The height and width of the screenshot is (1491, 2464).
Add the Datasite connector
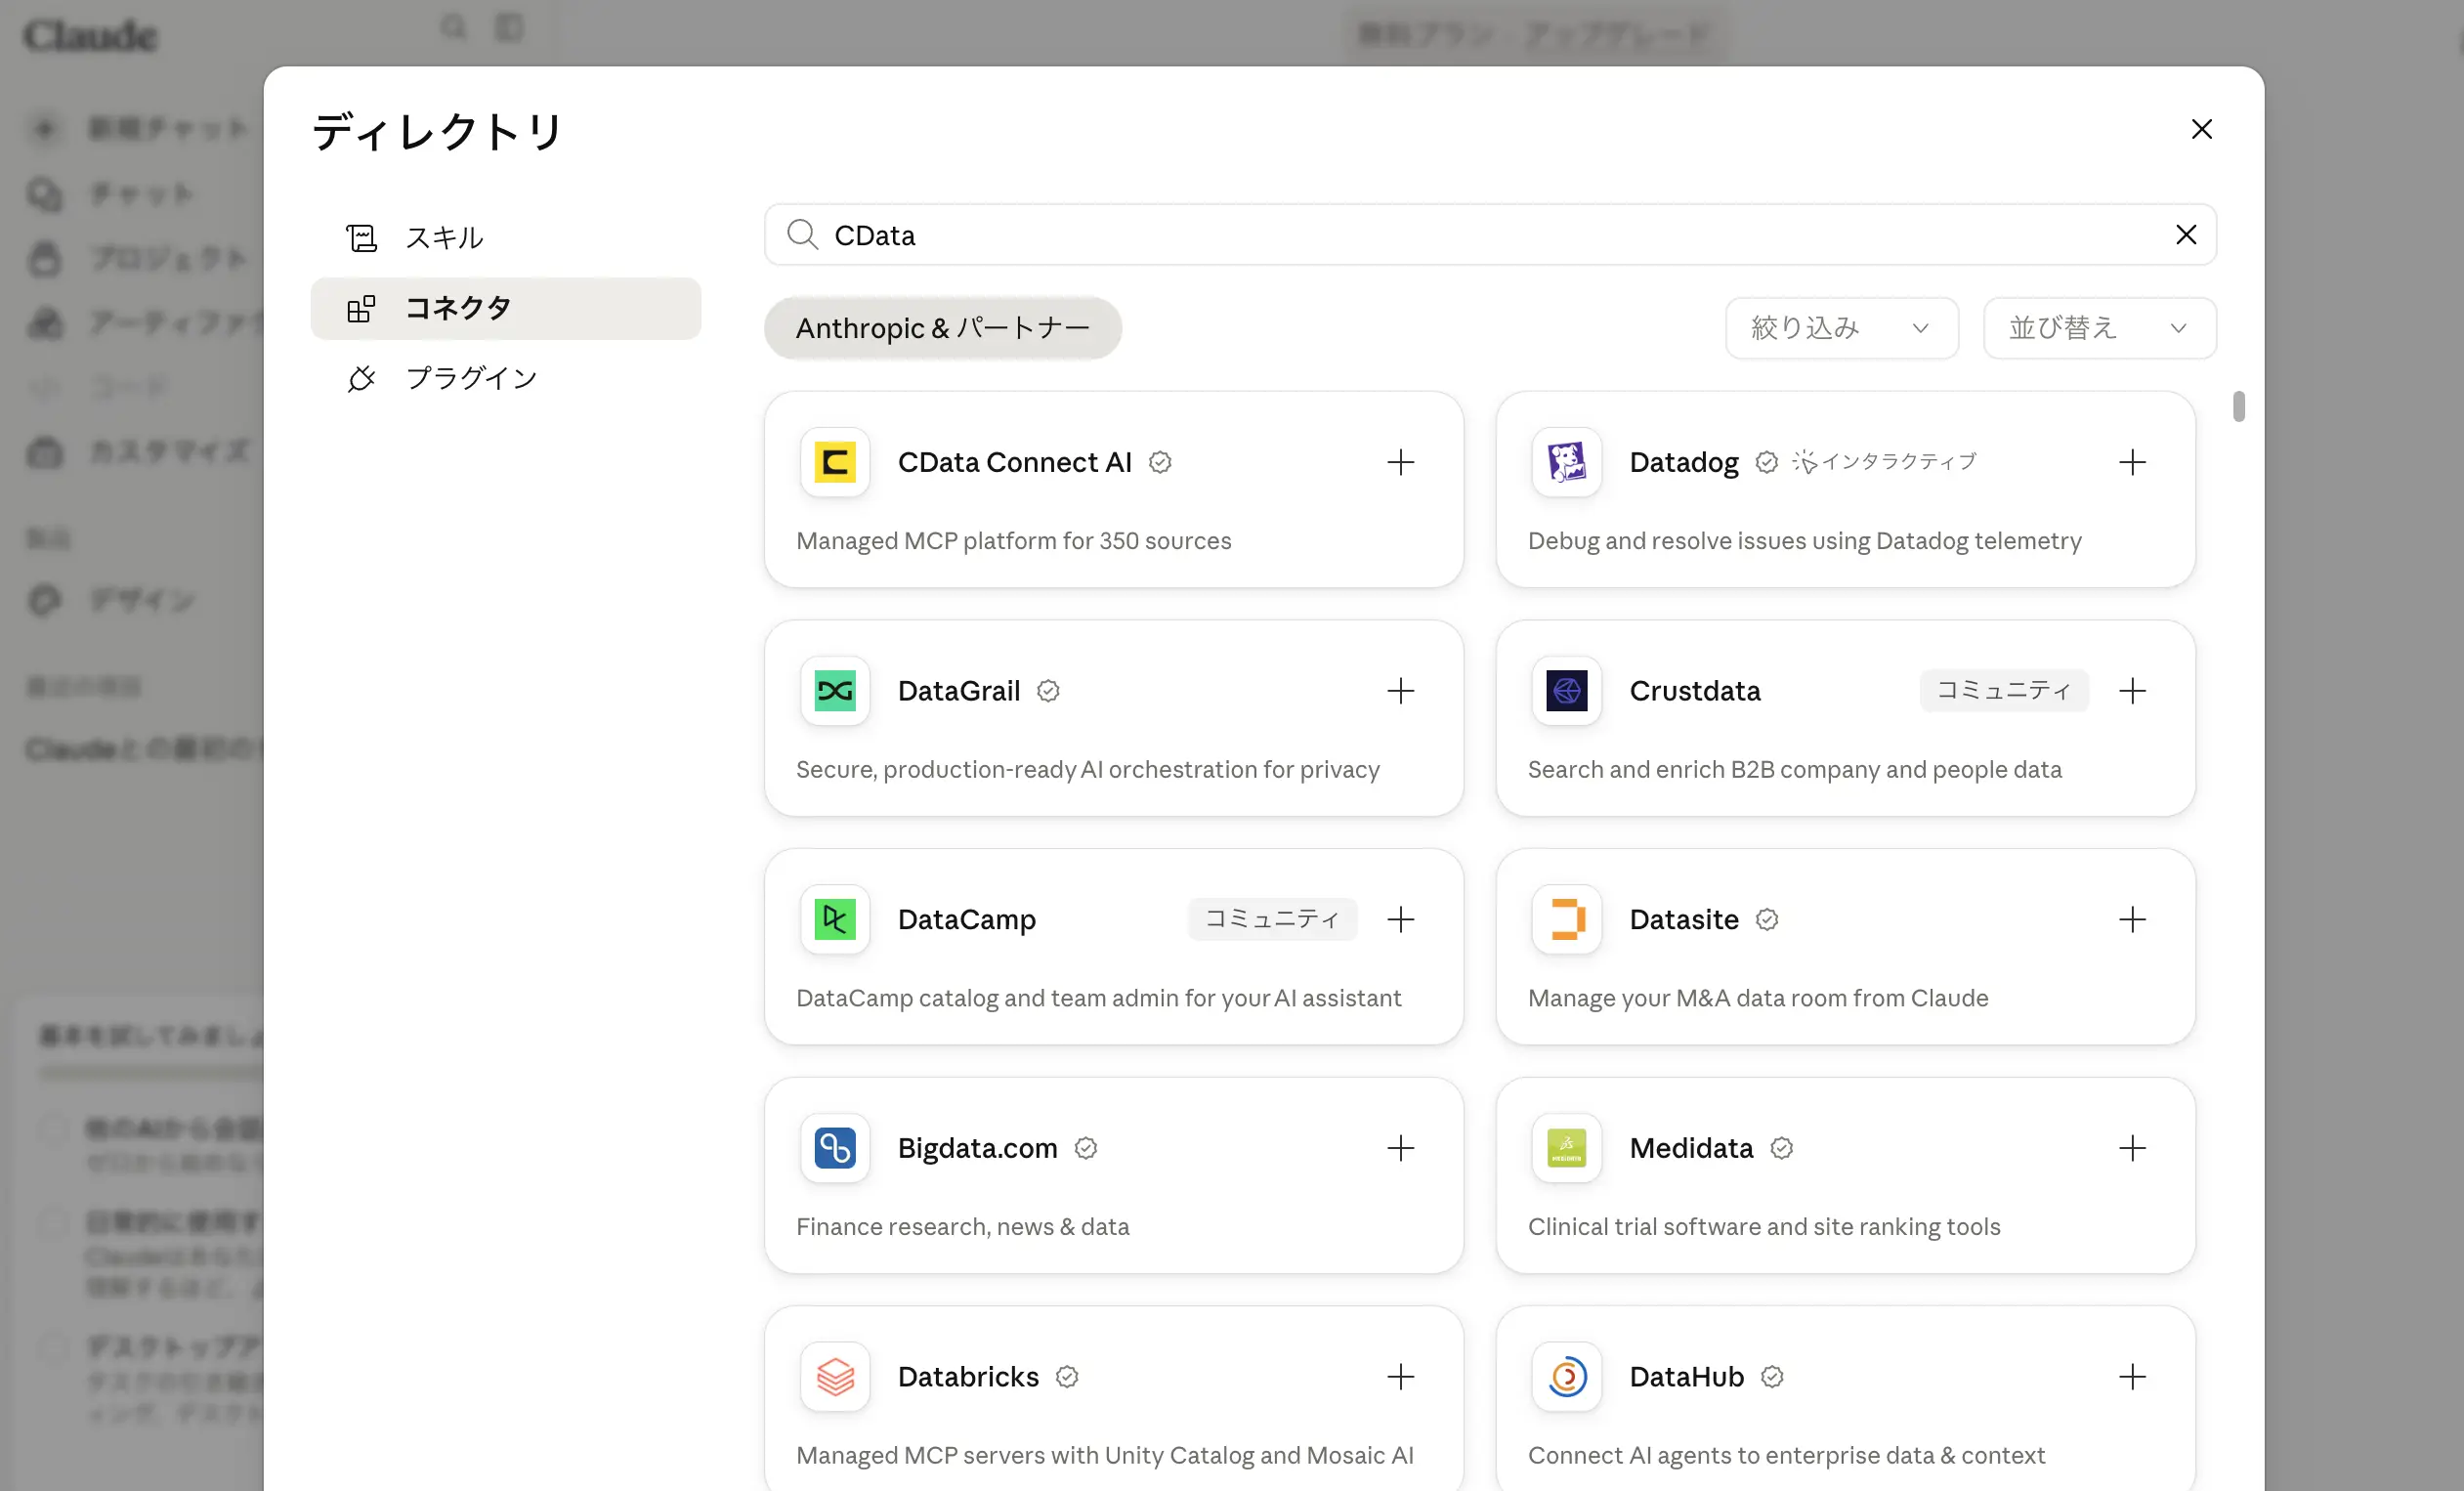click(x=2132, y=919)
